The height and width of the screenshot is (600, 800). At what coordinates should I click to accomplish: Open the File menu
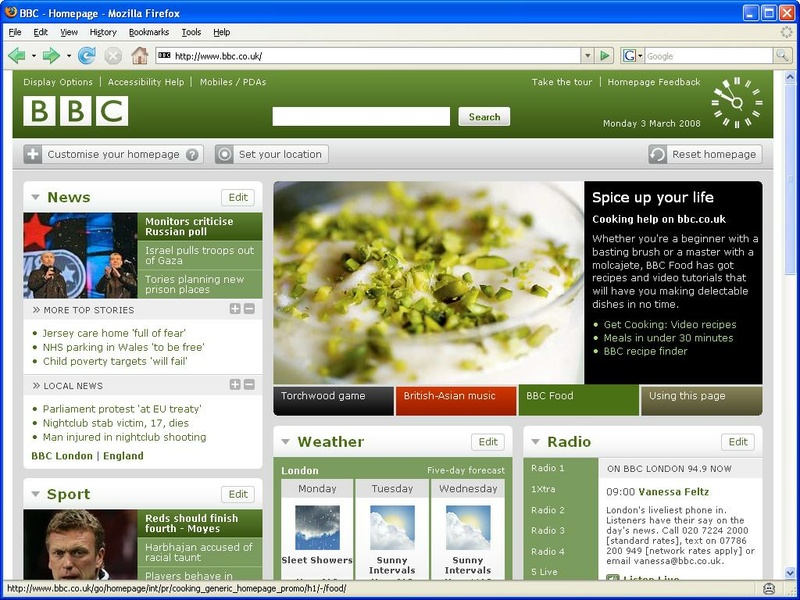(15, 32)
